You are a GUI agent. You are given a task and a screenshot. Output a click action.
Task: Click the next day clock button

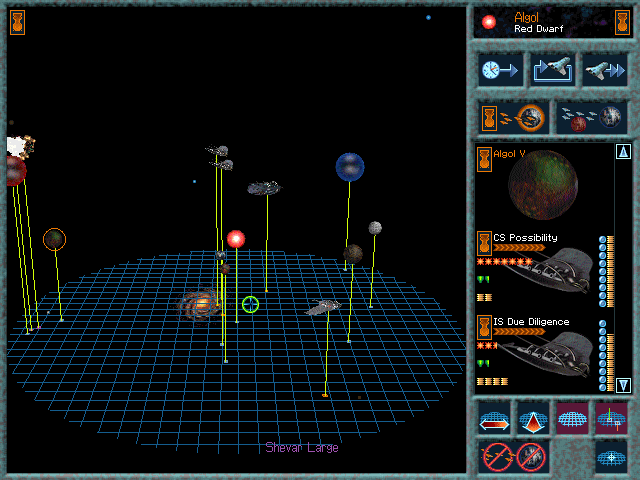point(500,70)
